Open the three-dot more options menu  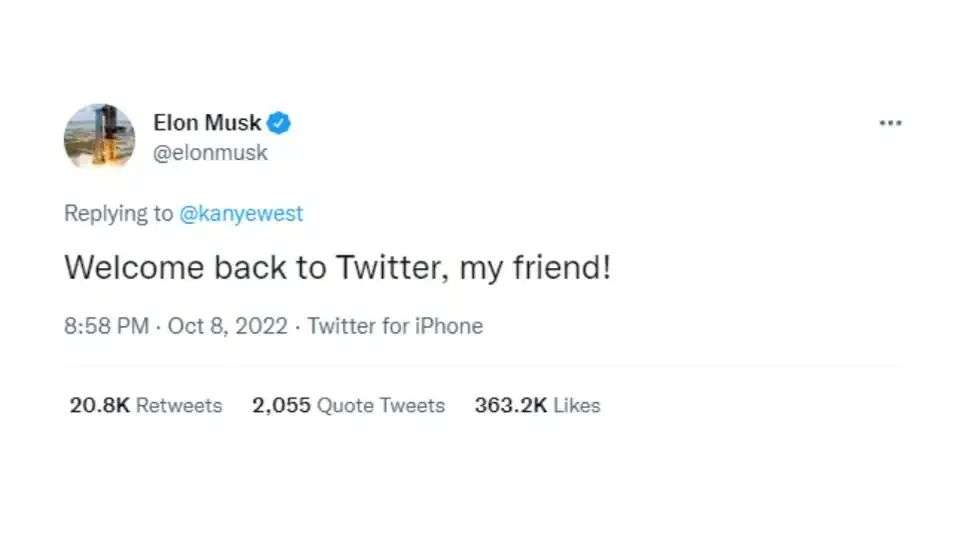pos(890,123)
